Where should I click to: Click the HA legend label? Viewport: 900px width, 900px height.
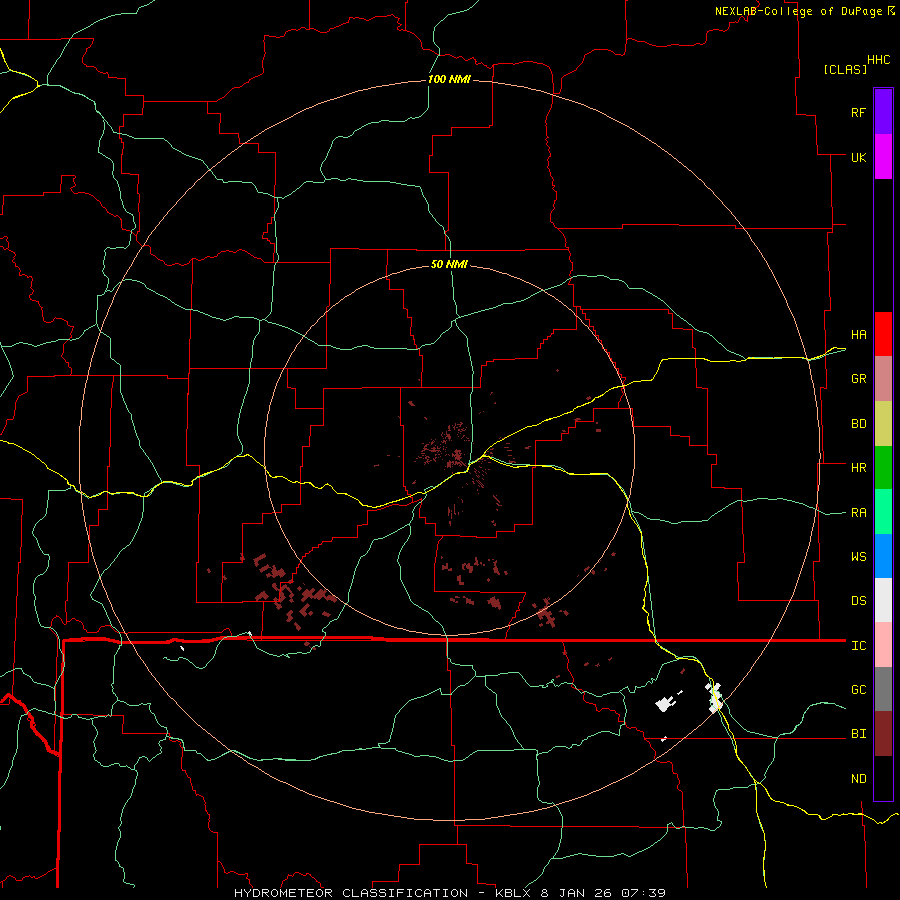(858, 335)
